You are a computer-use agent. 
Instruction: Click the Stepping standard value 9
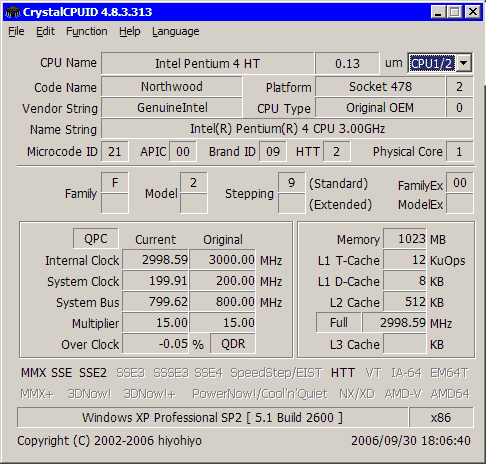(x=292, y=182)
